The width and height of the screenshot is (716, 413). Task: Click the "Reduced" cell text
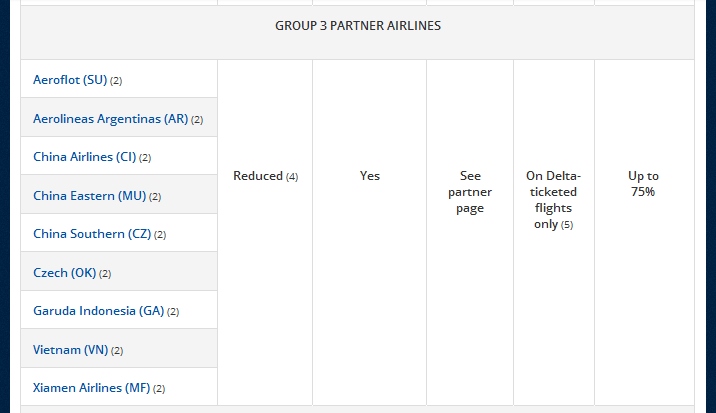258,176
